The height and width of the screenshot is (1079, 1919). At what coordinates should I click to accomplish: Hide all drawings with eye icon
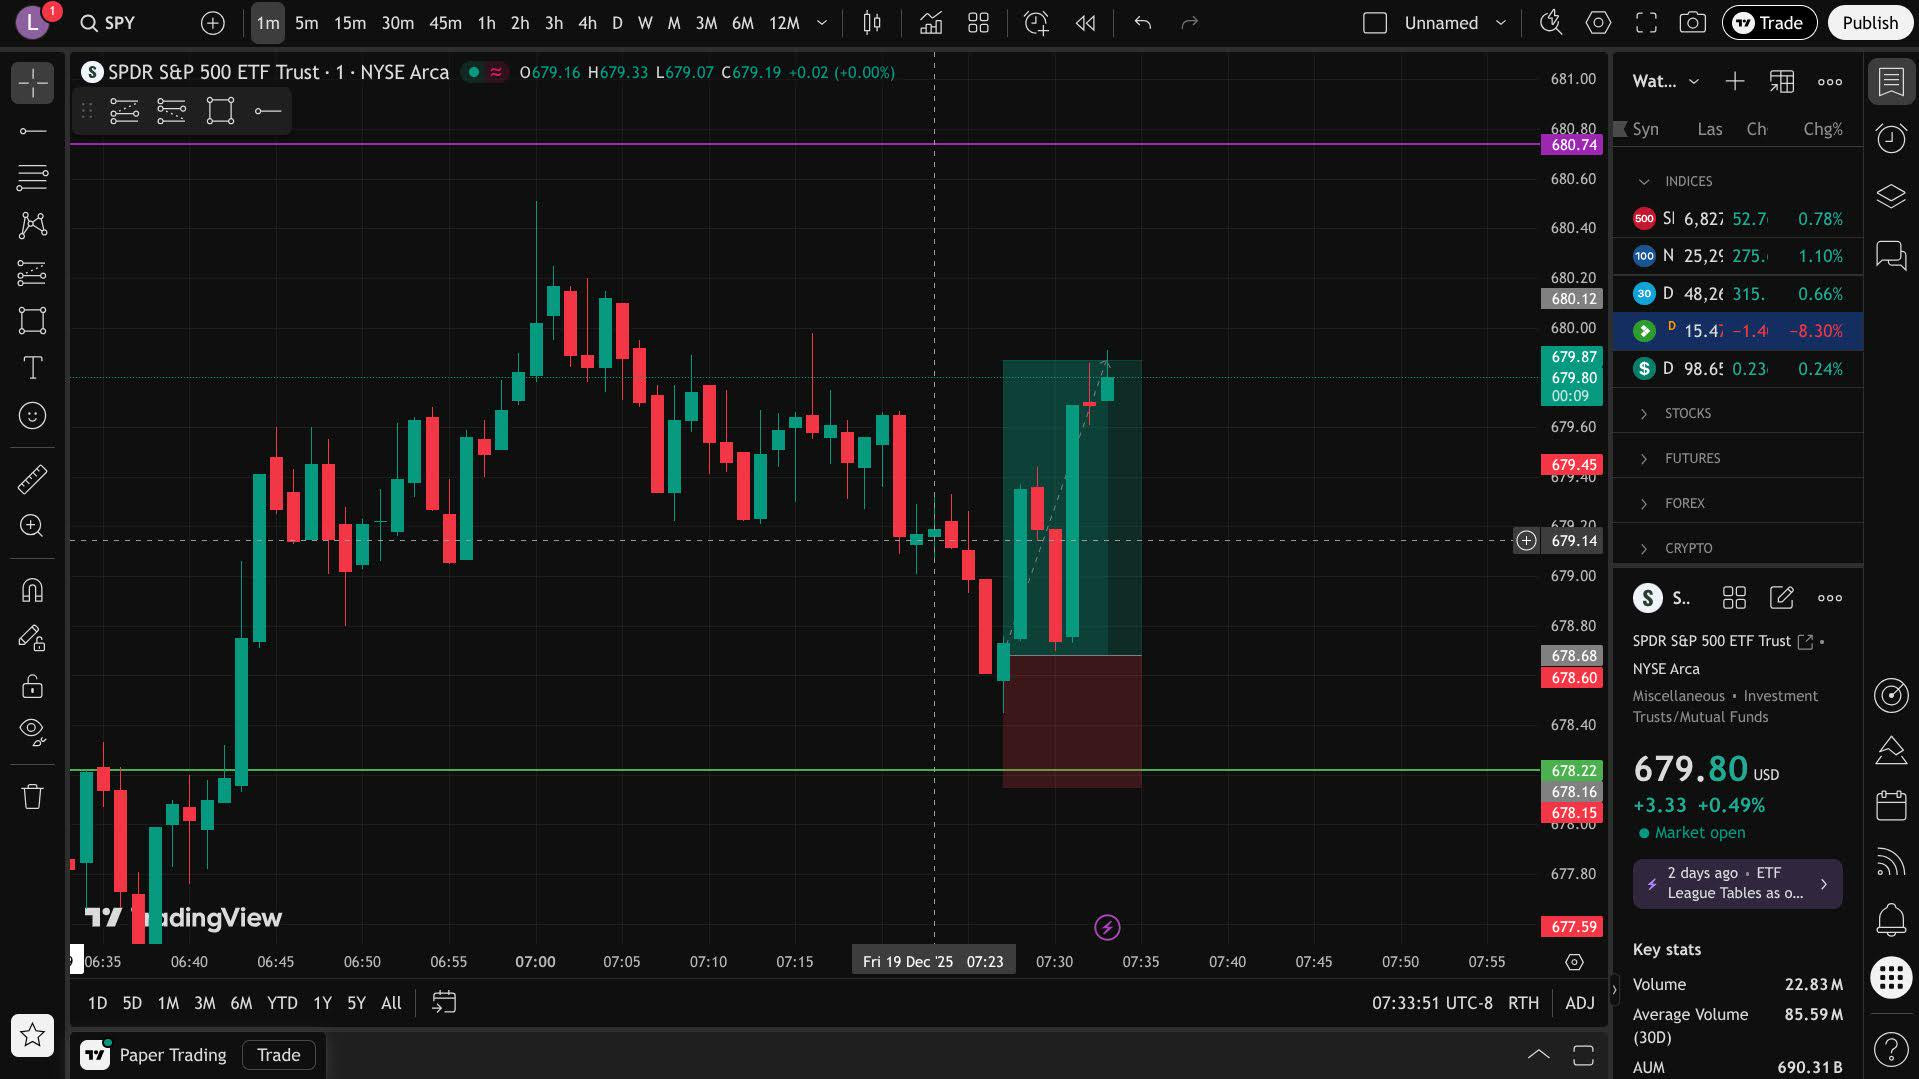click(x=33, y=733)
